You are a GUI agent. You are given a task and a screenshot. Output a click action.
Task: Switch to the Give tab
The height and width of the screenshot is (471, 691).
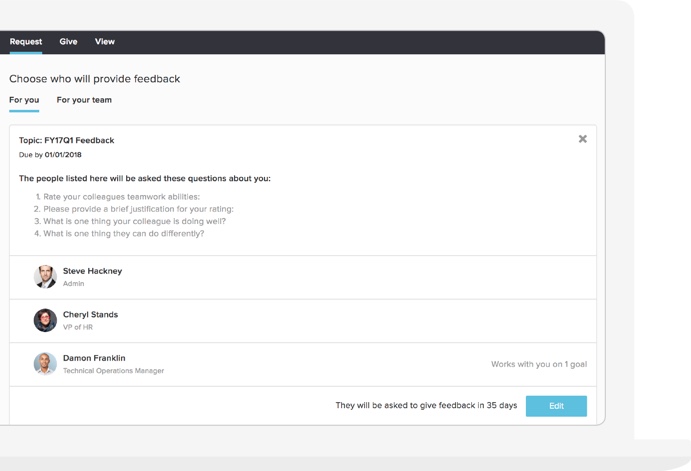pyautogui.click(x=68, y=41)
